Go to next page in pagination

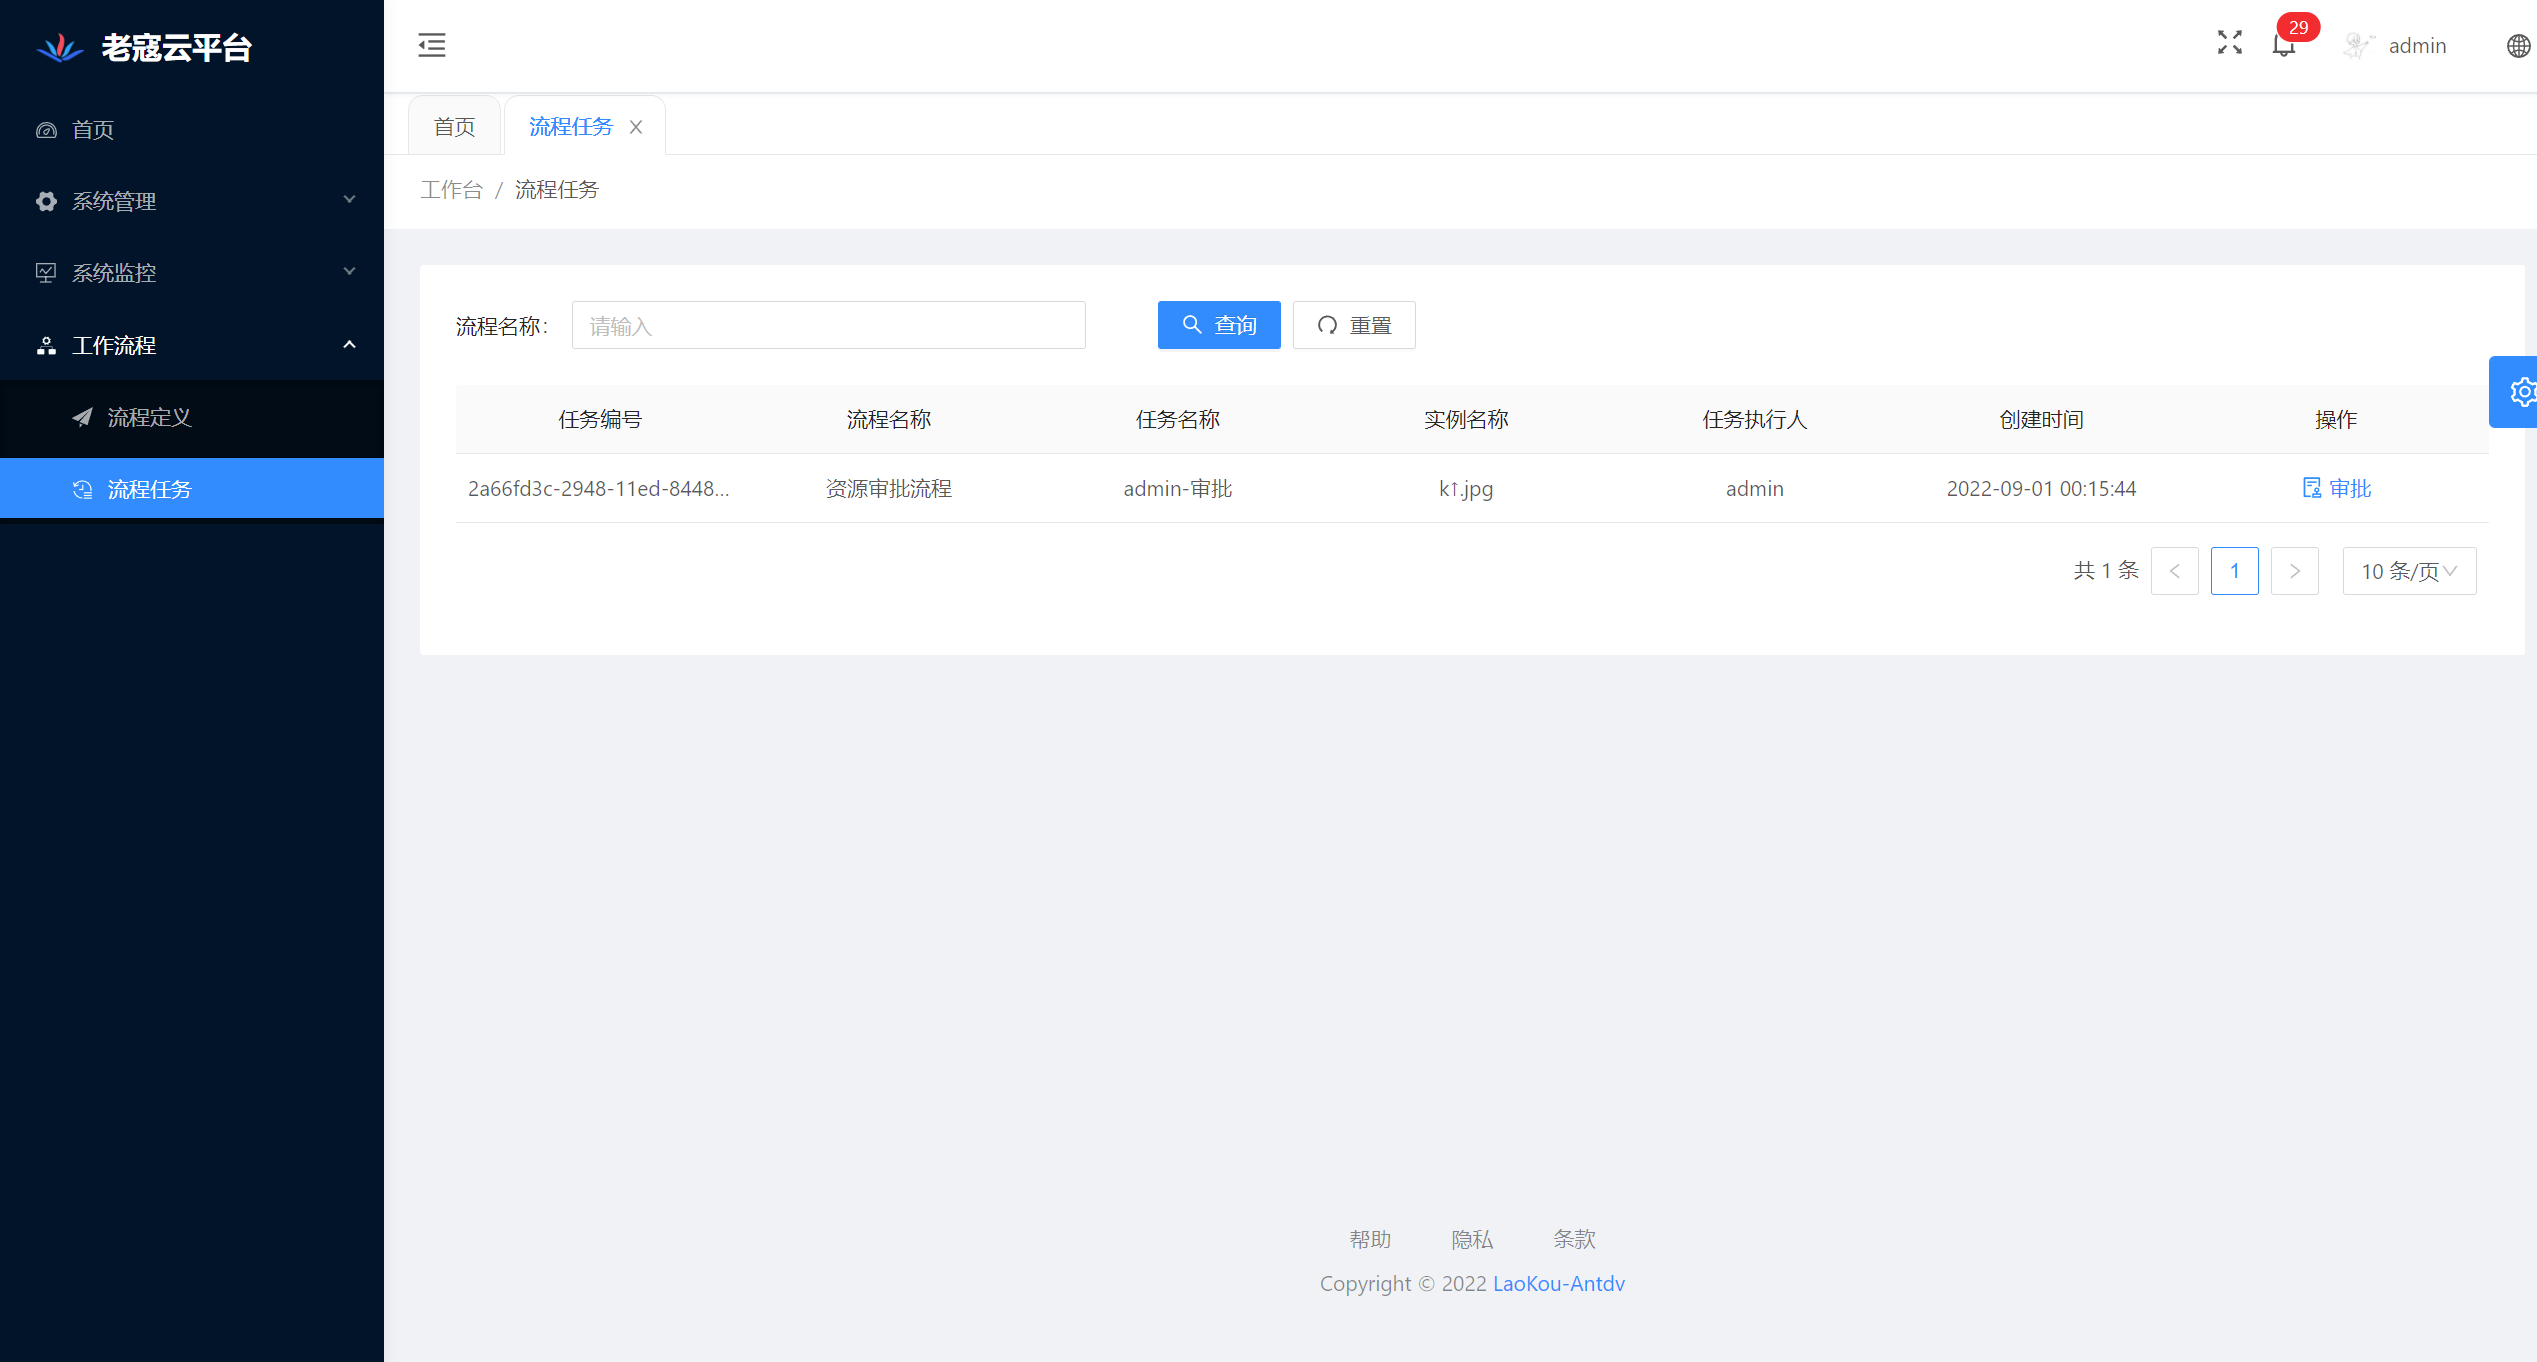(x=2294, y=571)
